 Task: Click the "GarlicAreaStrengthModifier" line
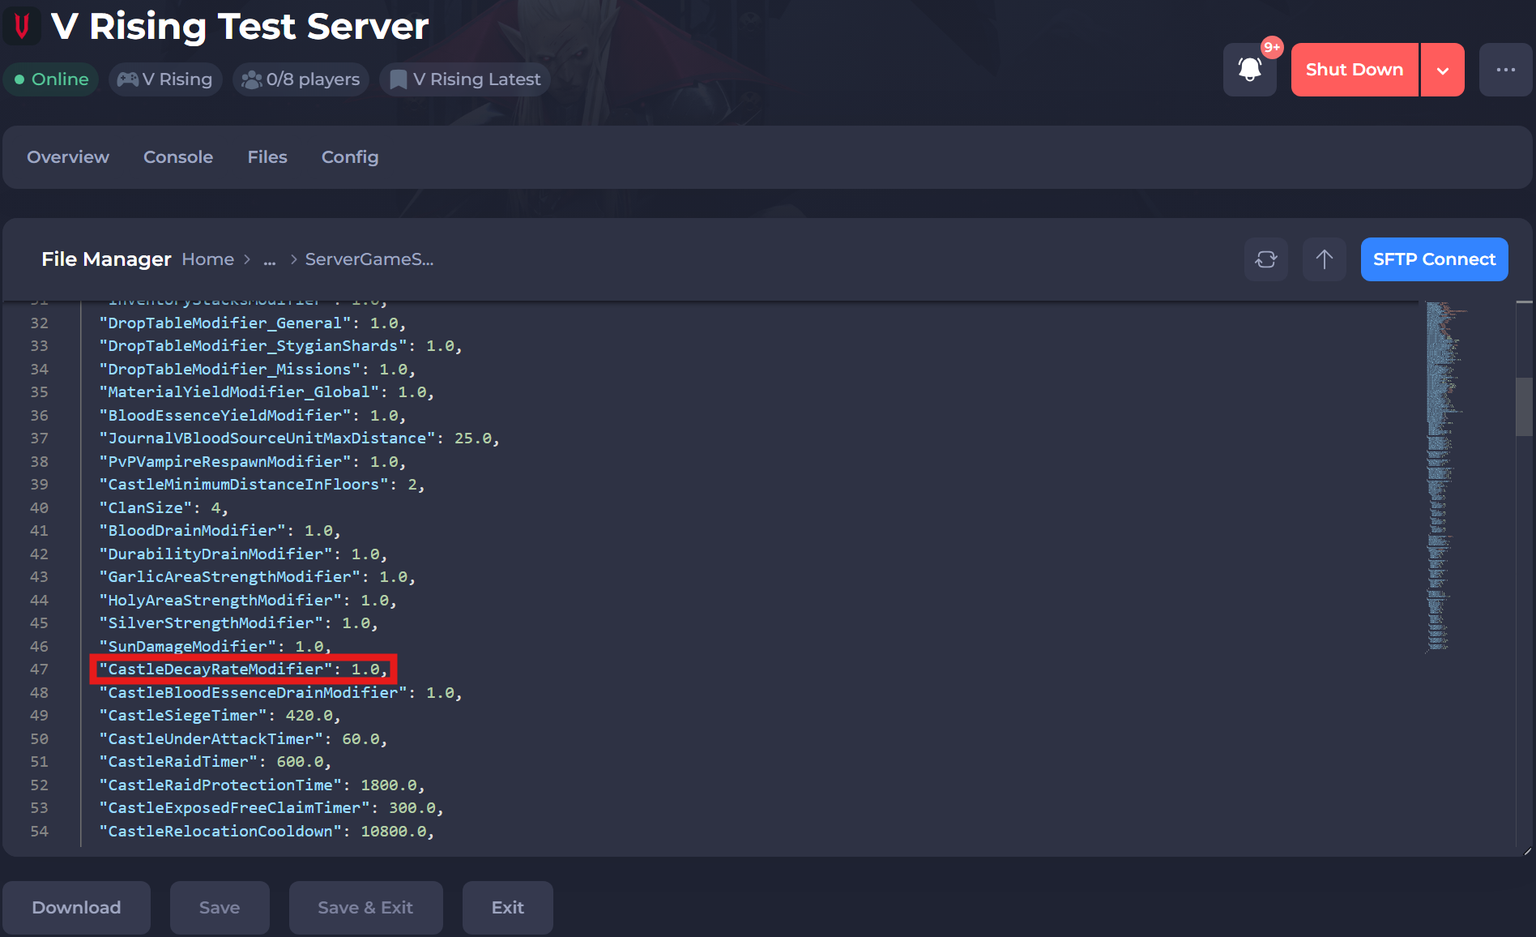pyautogui.click(x=258, y=577)
